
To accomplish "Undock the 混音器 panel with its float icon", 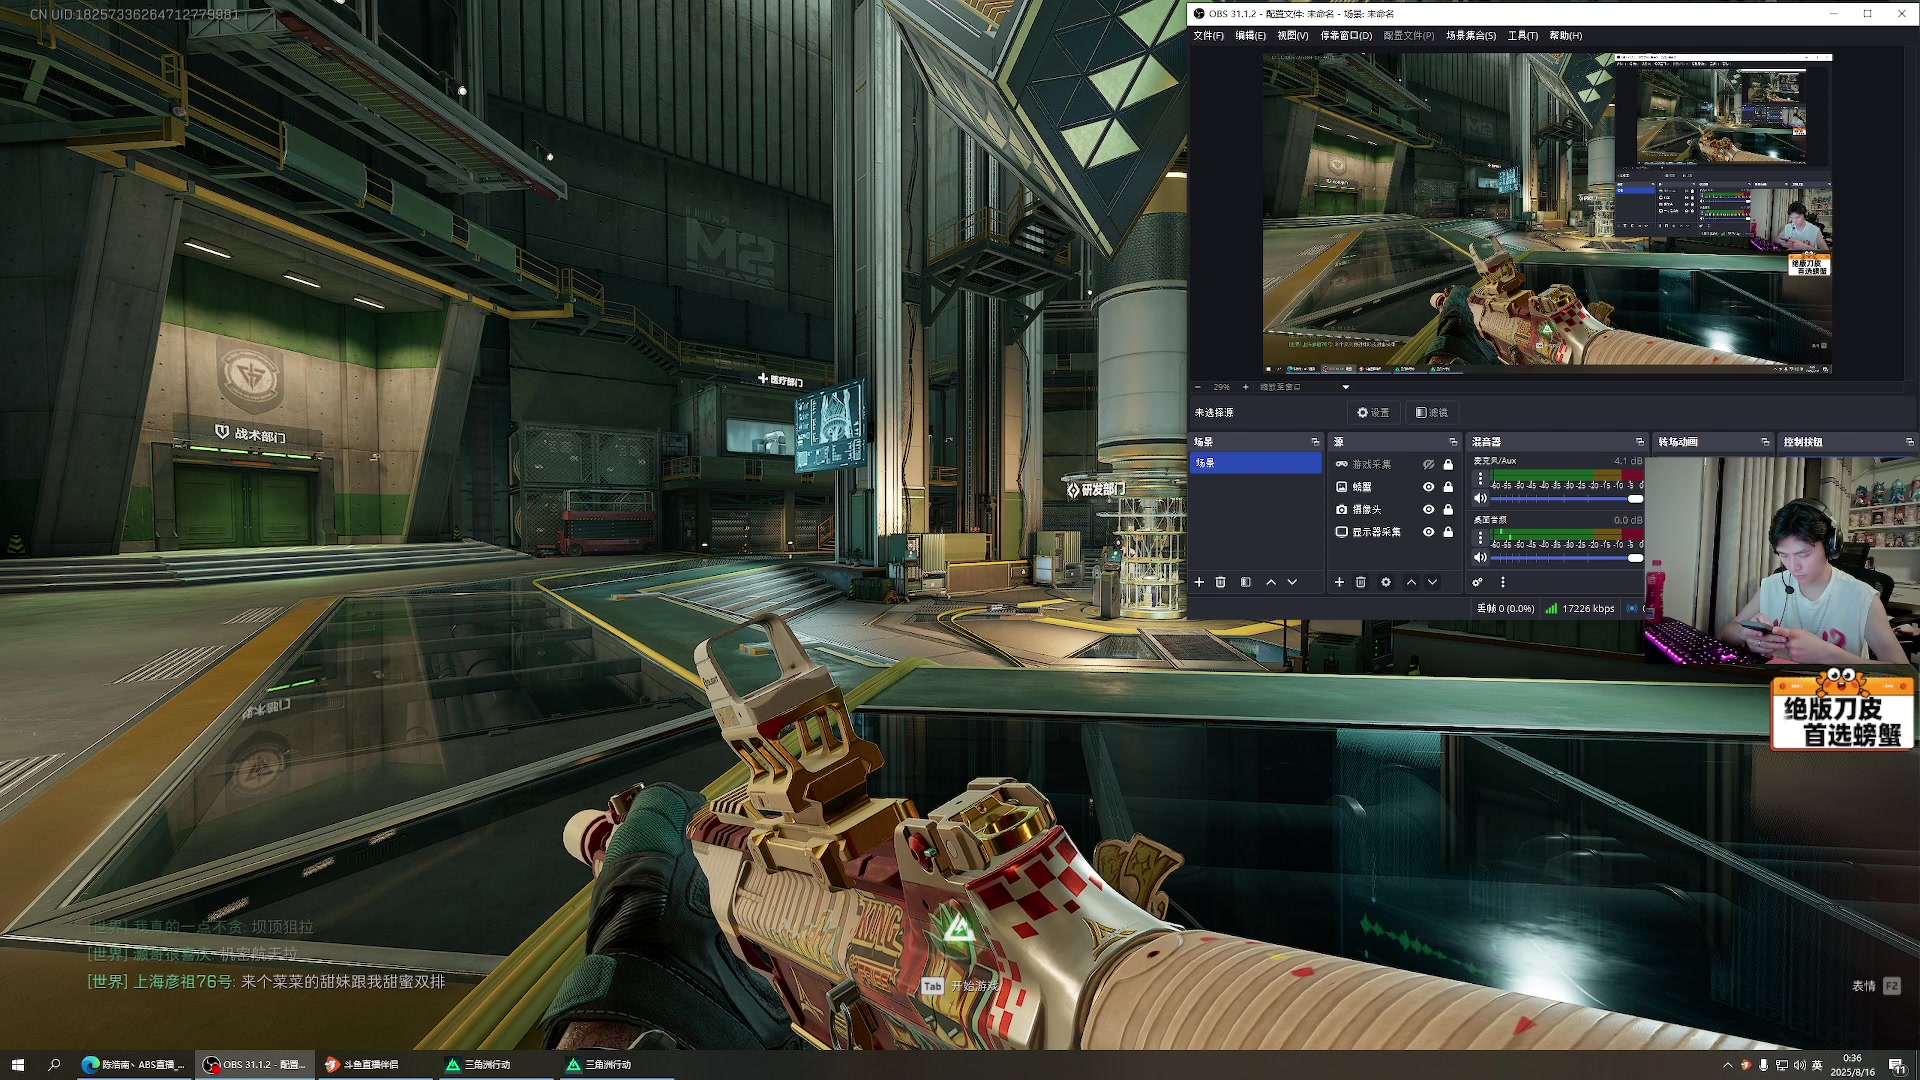I will click(x=1639, y=442).
